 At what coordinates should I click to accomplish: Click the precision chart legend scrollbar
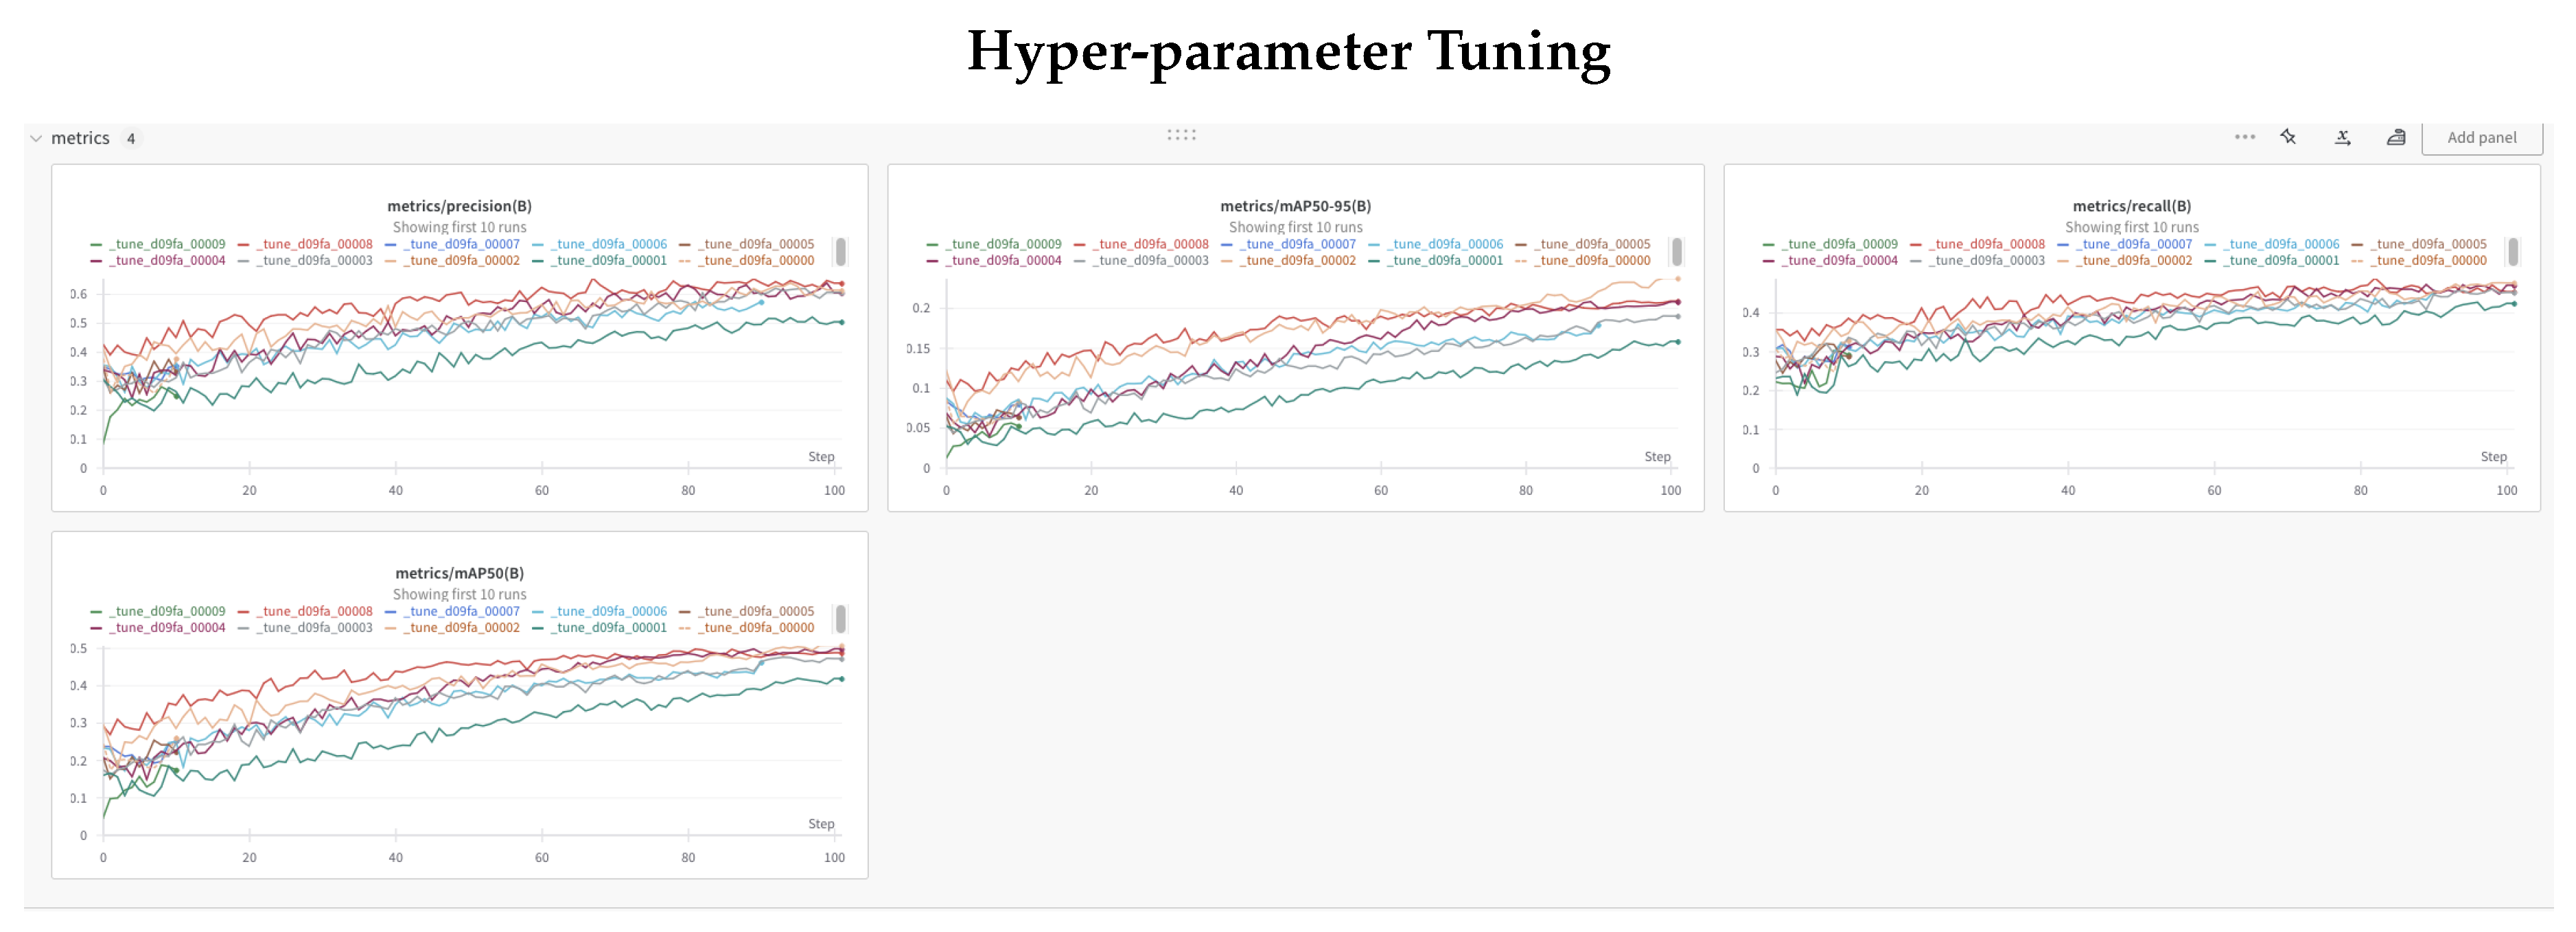[x=841, y=251]
